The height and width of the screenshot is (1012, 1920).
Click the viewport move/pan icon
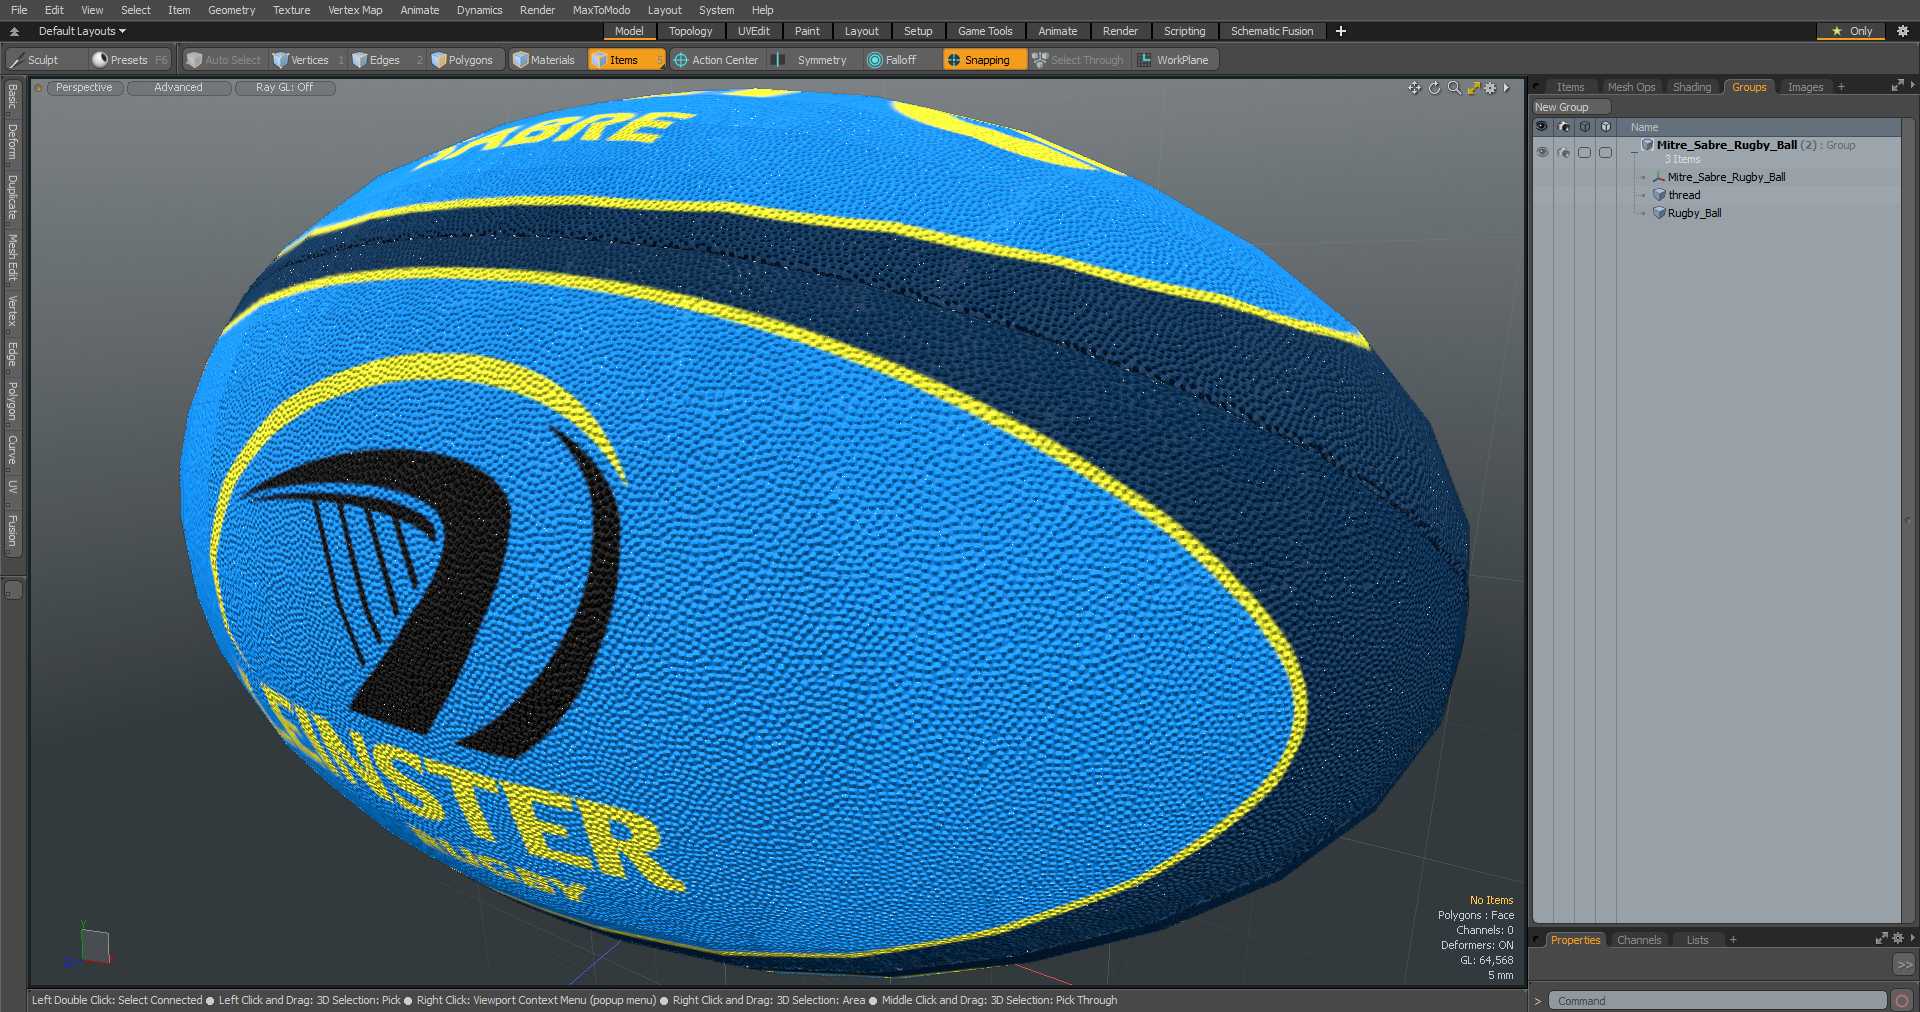pyautogui.click(x=1414, y=88)
